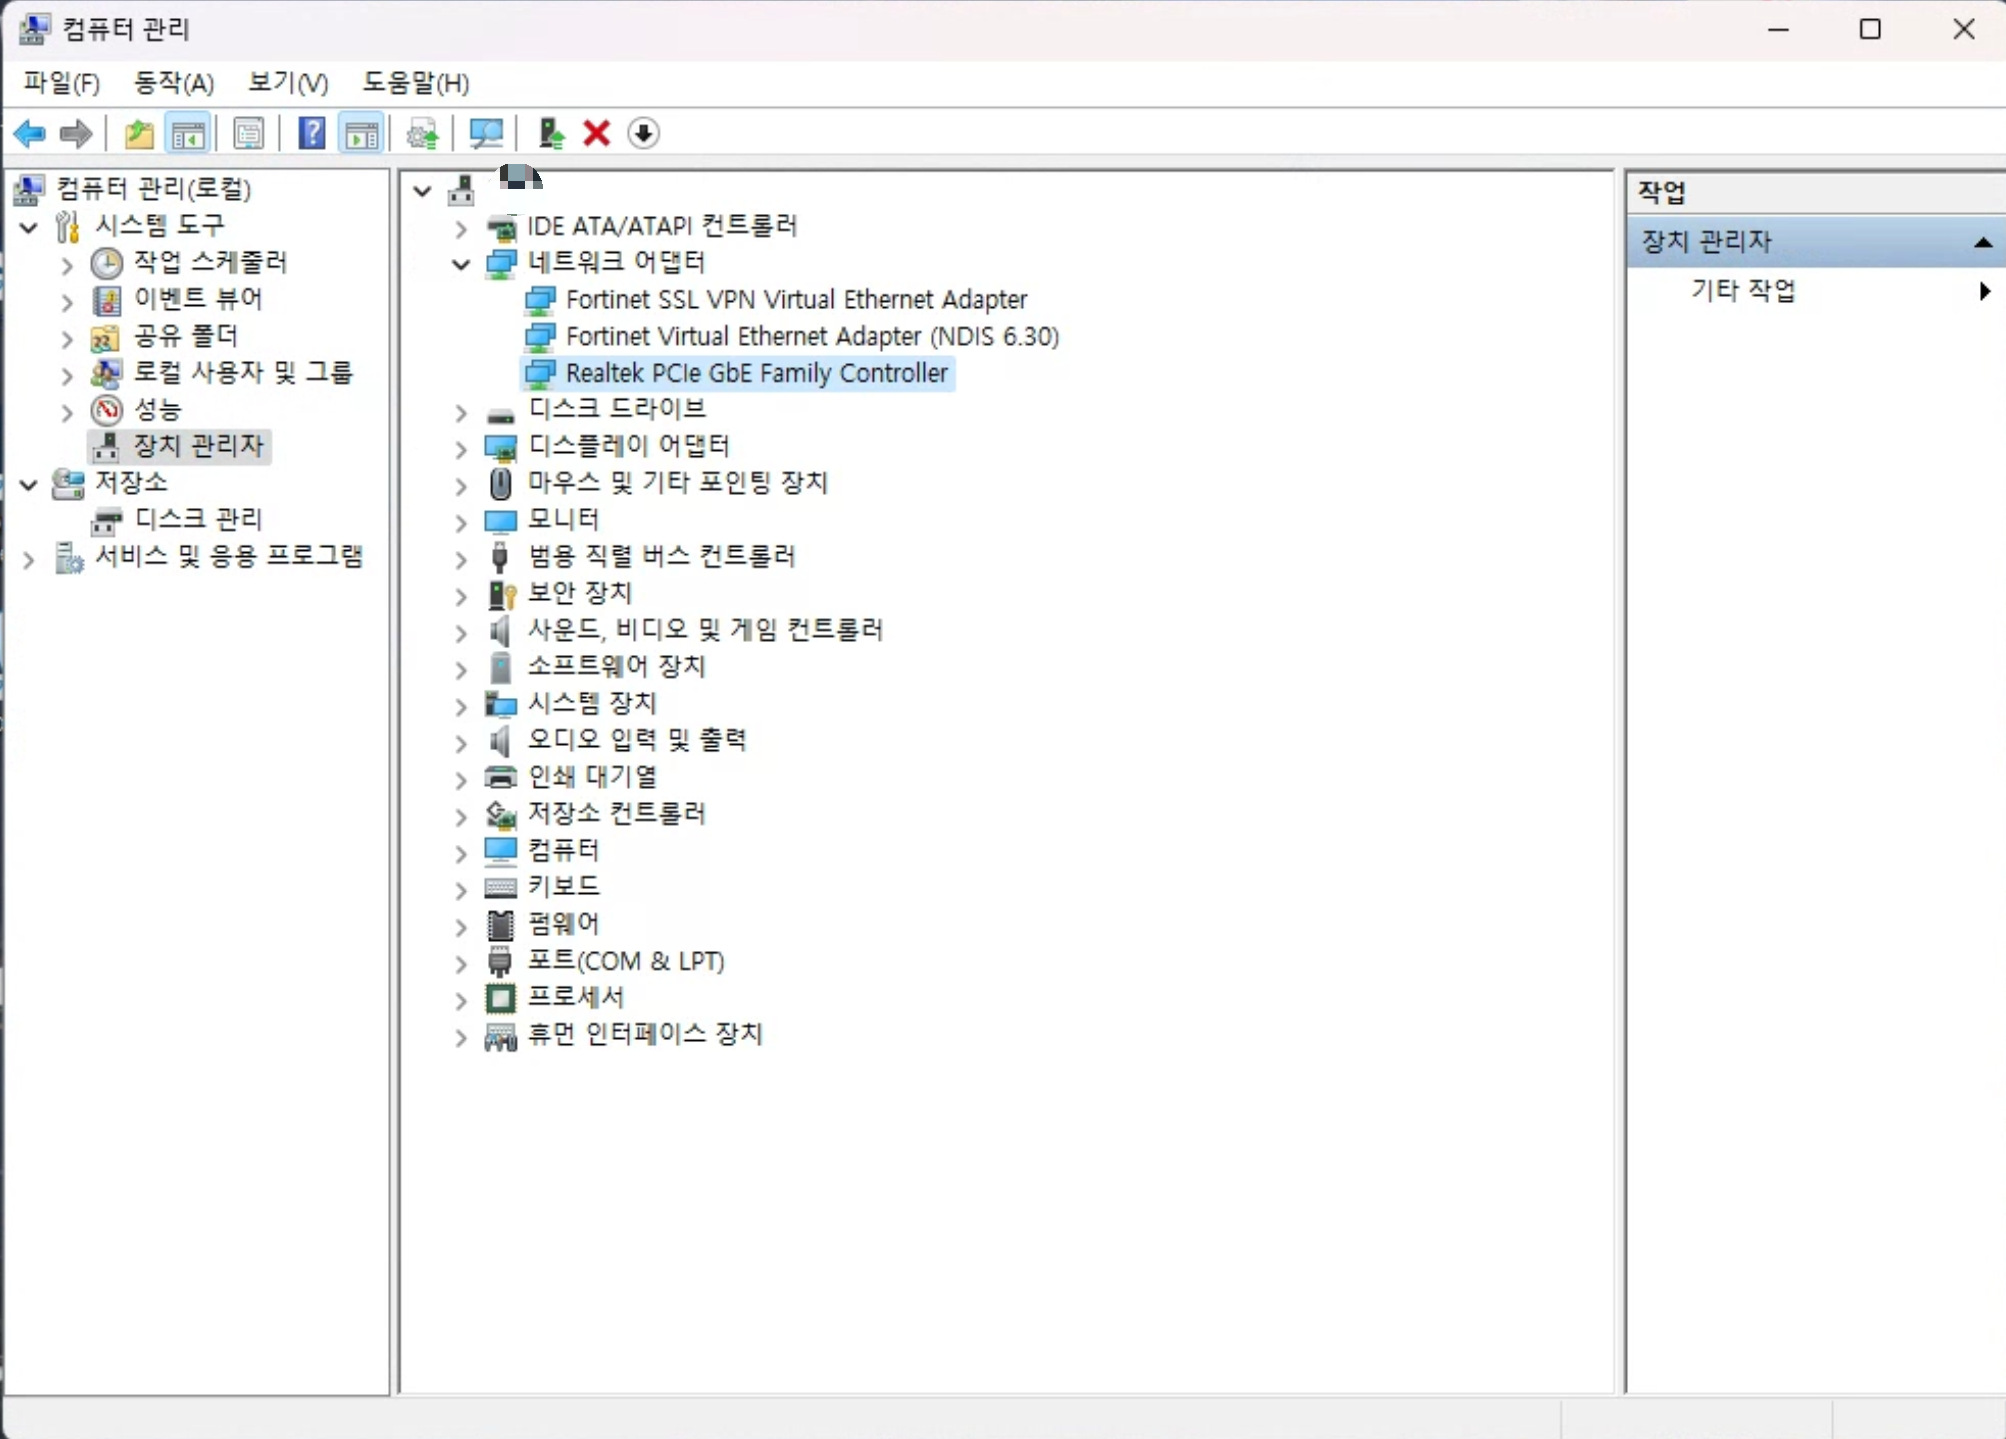Viewport: 2006px width, 1439px height.
Task: Click the blue Help question mark icon
Action: [312, 133]
